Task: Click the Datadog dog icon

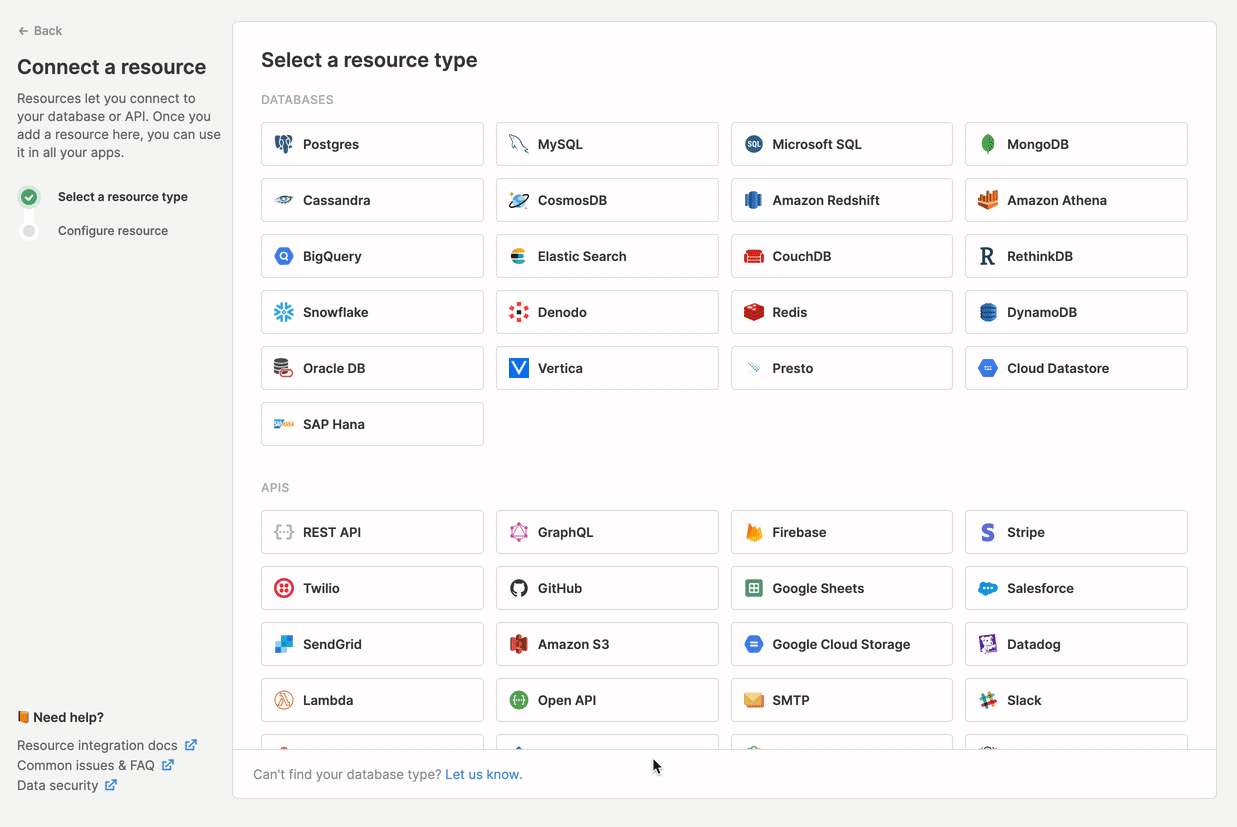Action: tap(988, 644)
